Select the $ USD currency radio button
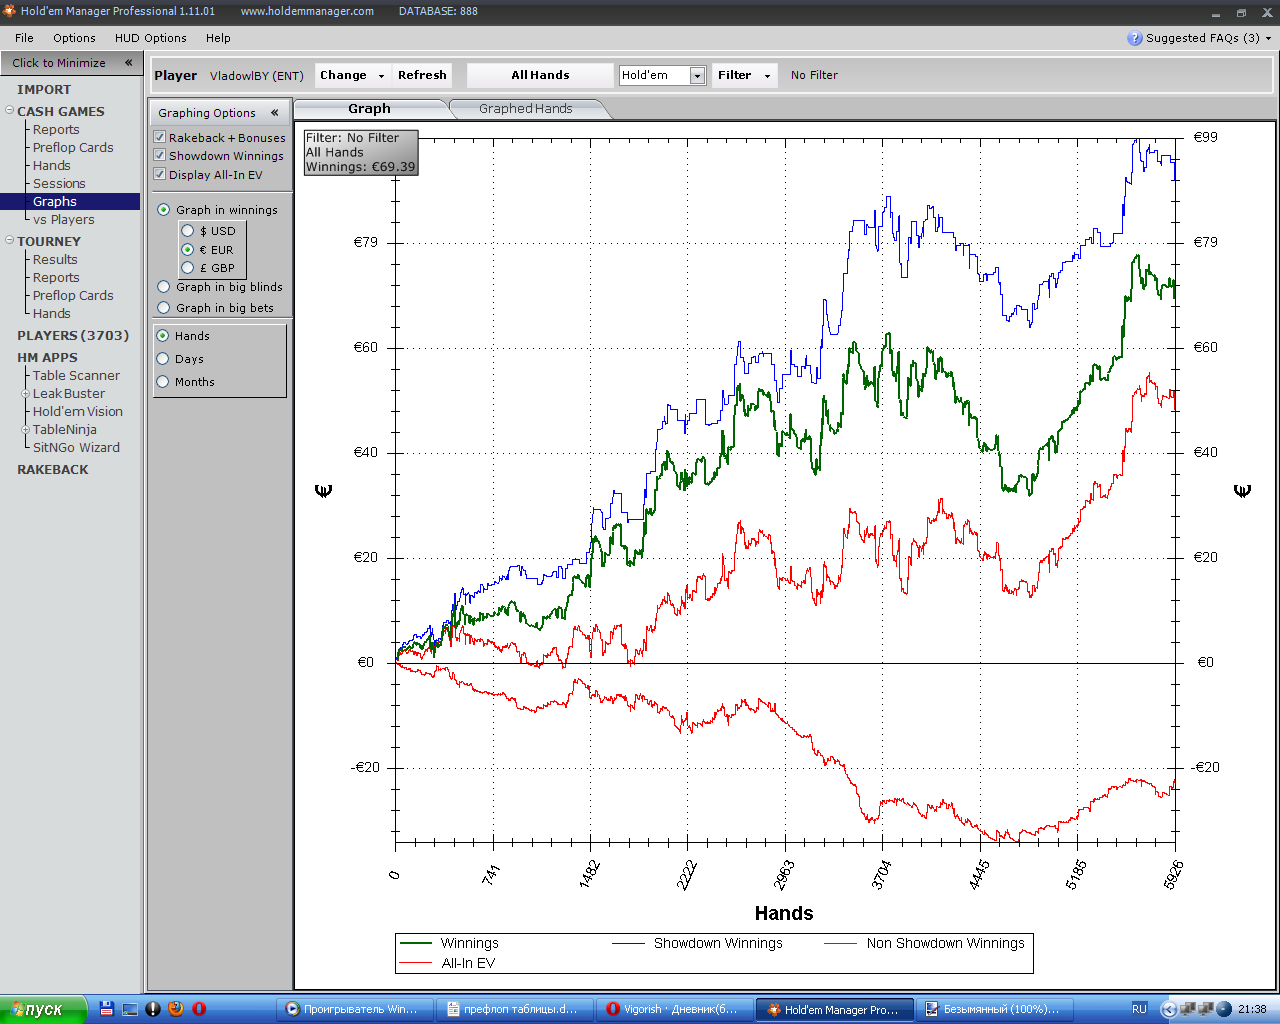Viewport: 1280px width, 1024px height. coord(188,231)
